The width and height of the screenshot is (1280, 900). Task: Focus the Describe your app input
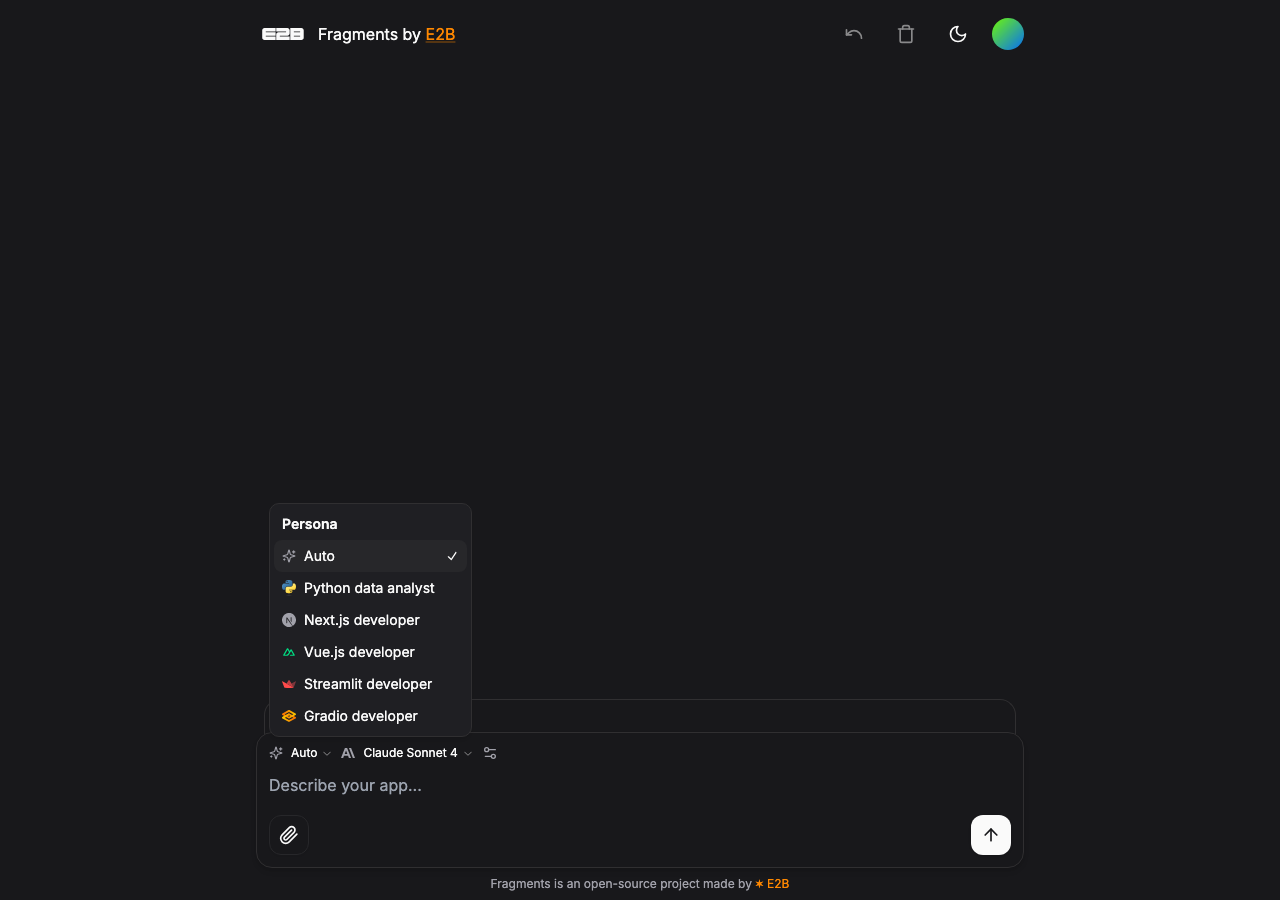pos(640,785)
